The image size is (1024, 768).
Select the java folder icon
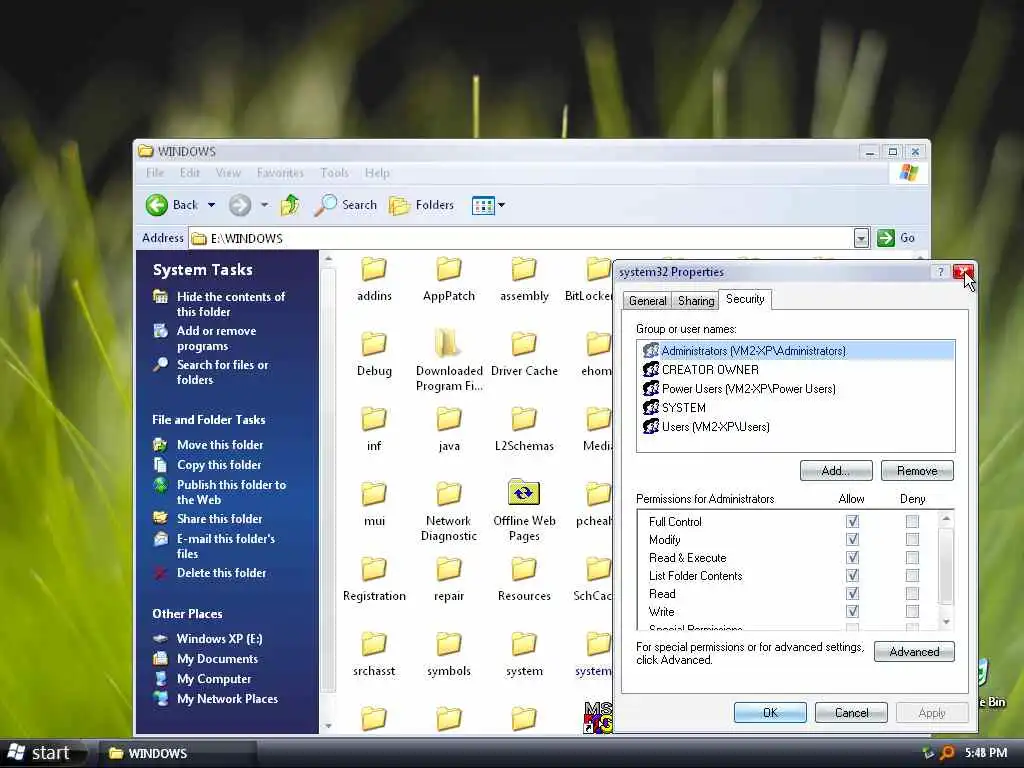[449, 419]
